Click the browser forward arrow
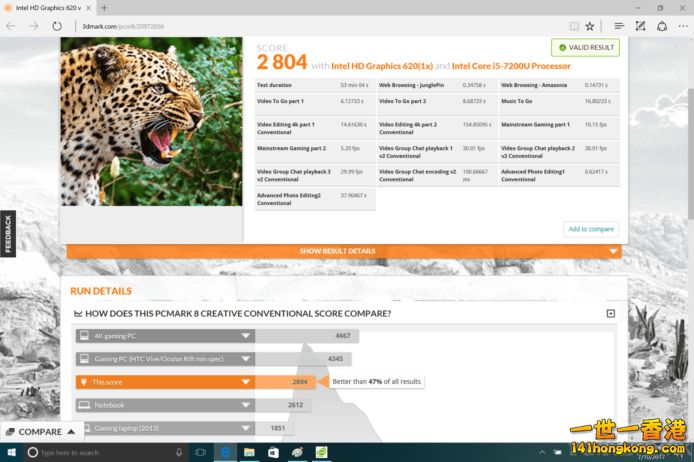 point(34,26)
